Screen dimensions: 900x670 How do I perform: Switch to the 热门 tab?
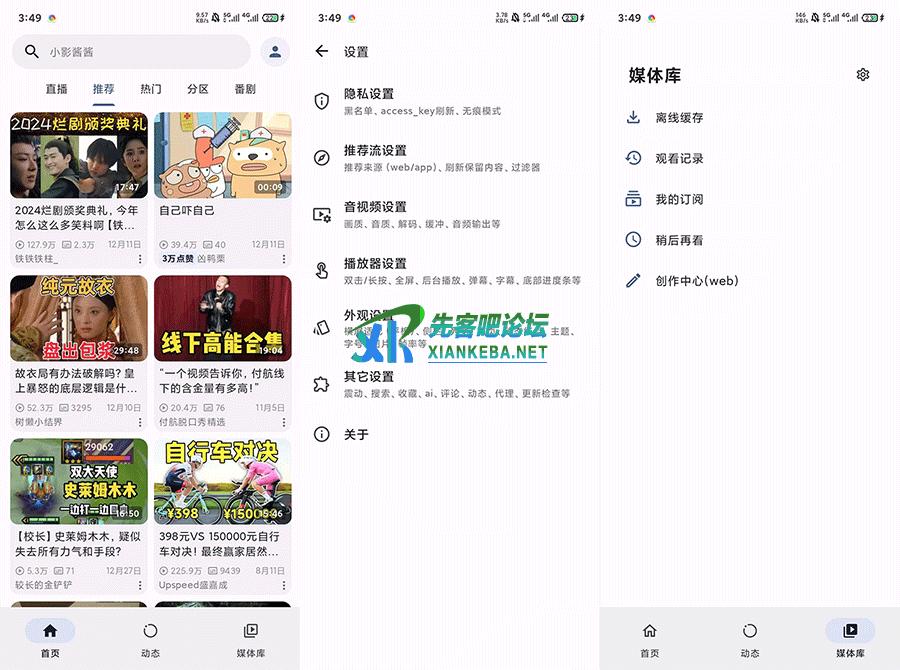tap(151, 89)
